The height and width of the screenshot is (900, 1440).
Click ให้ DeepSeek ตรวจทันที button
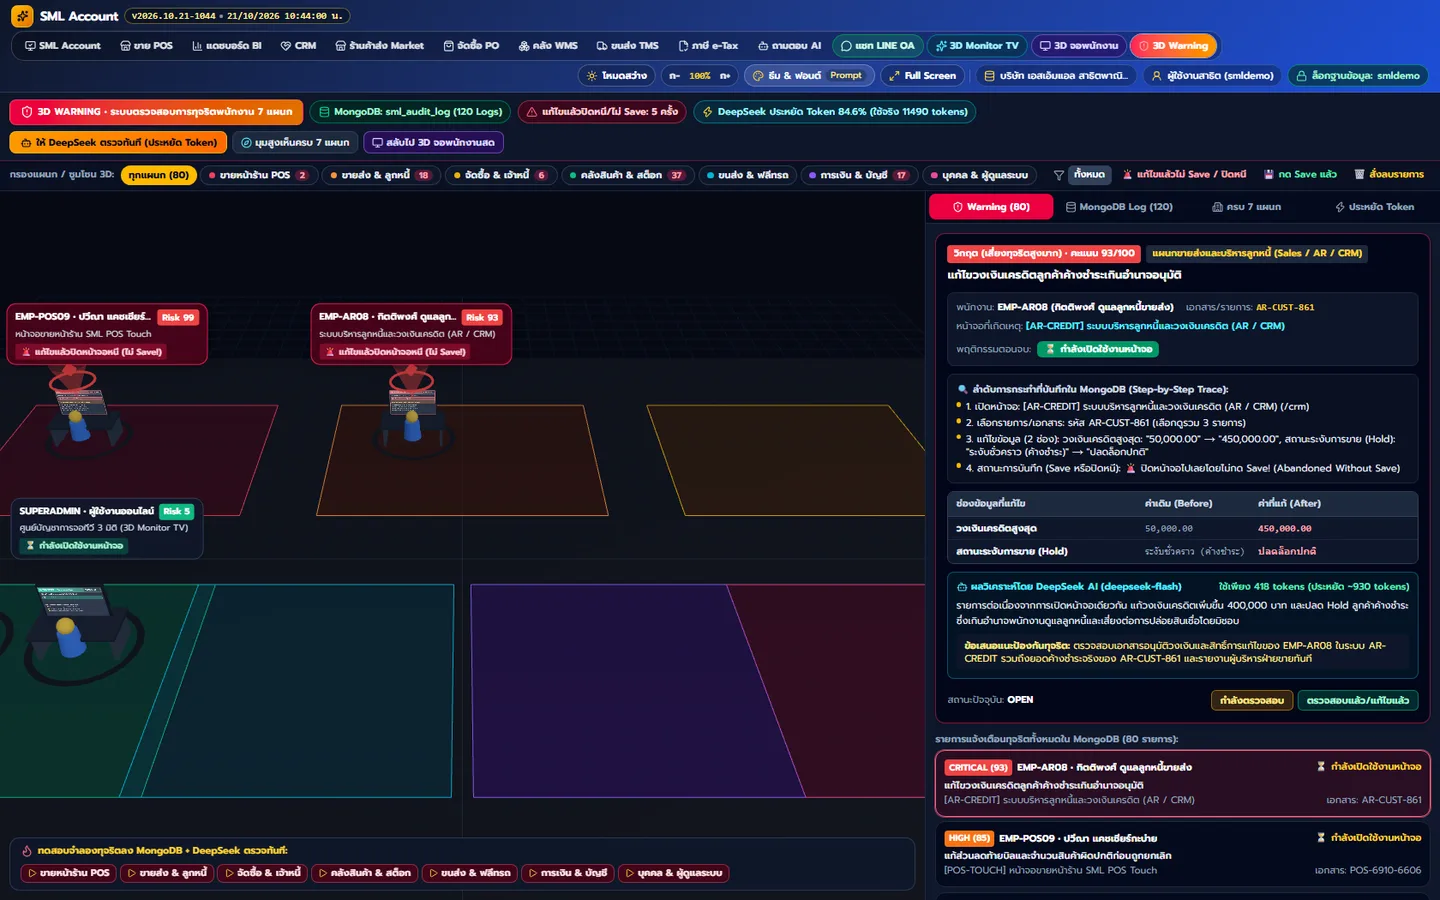(x=119, y=143)
